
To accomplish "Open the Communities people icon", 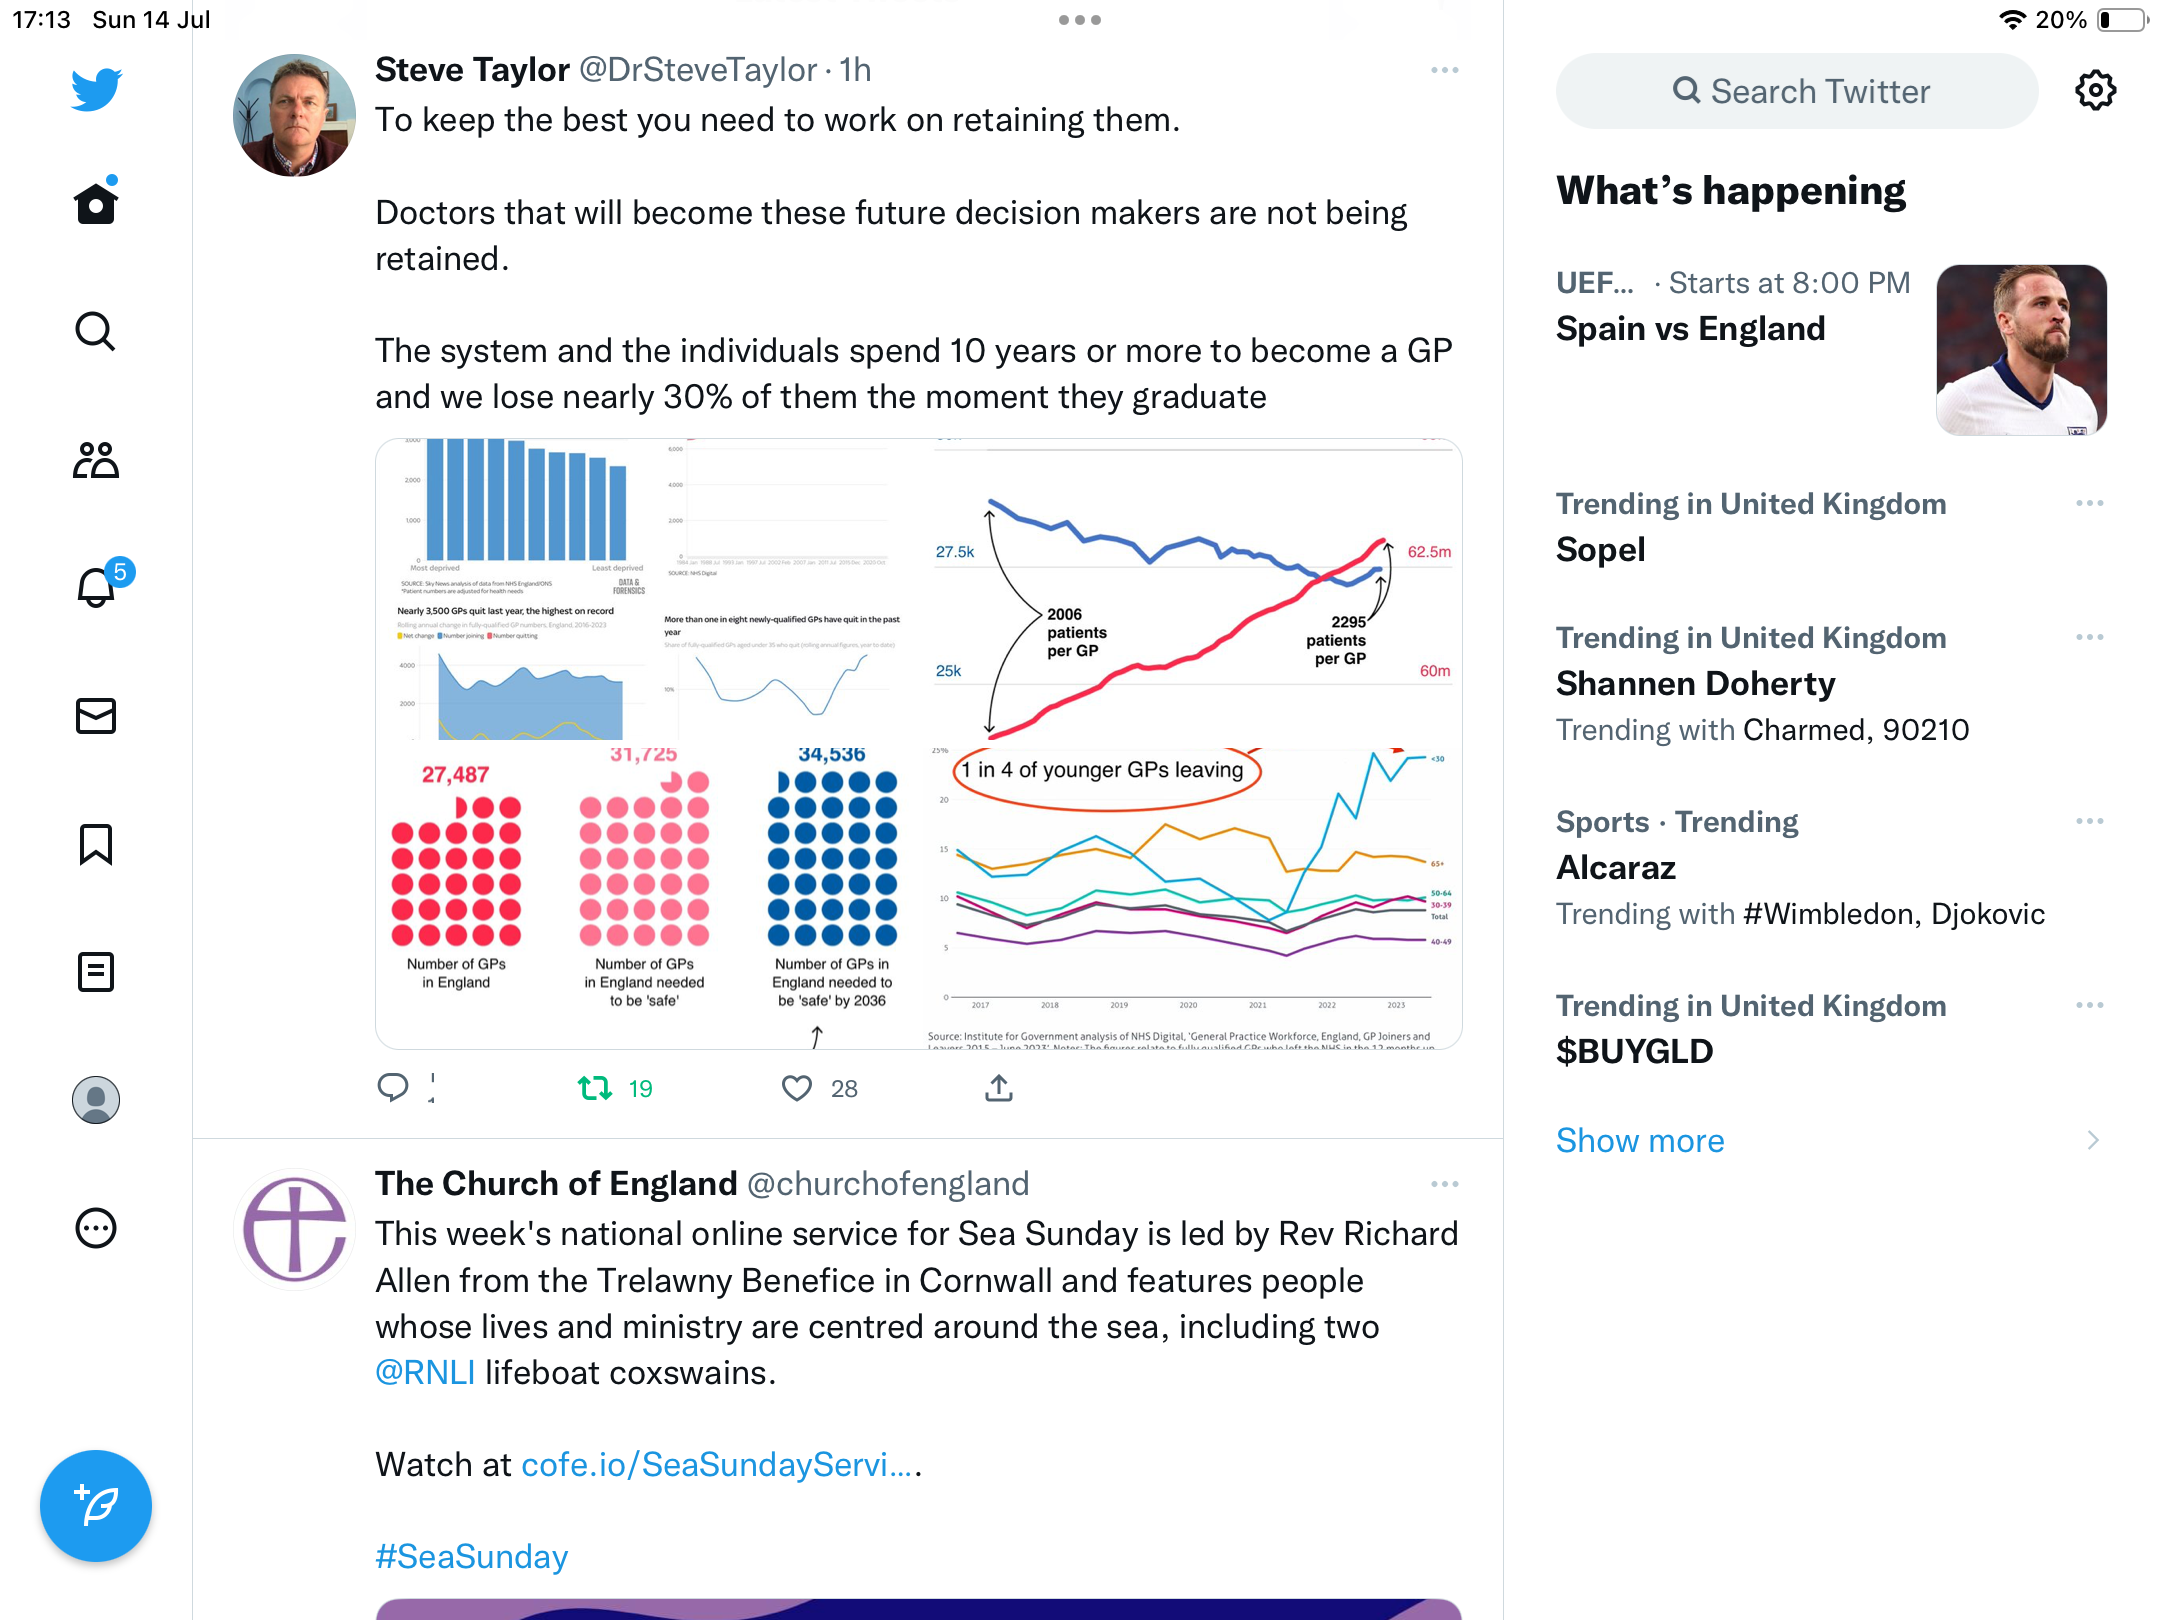I will (96, 460).
